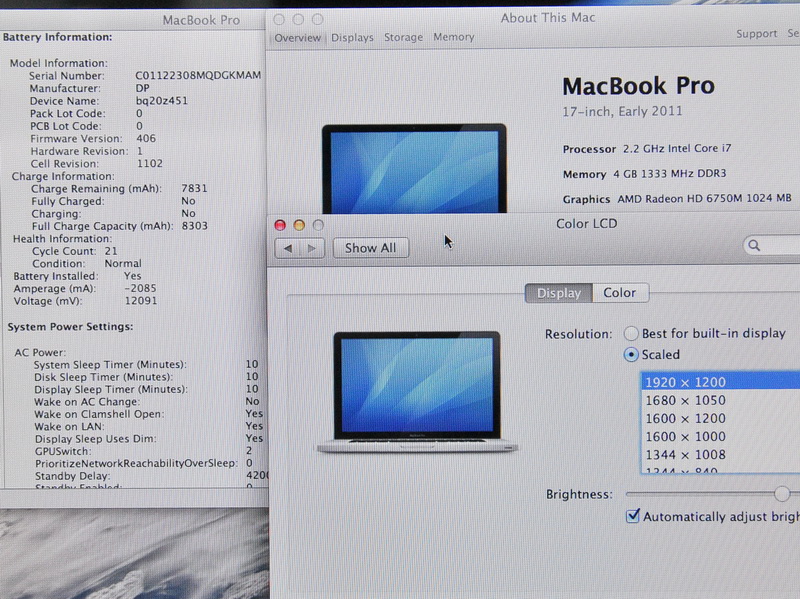Pick the 1600 × 1200 resolution entry
800x599 pixels.
pyautogui.click(x=685, y=419)
